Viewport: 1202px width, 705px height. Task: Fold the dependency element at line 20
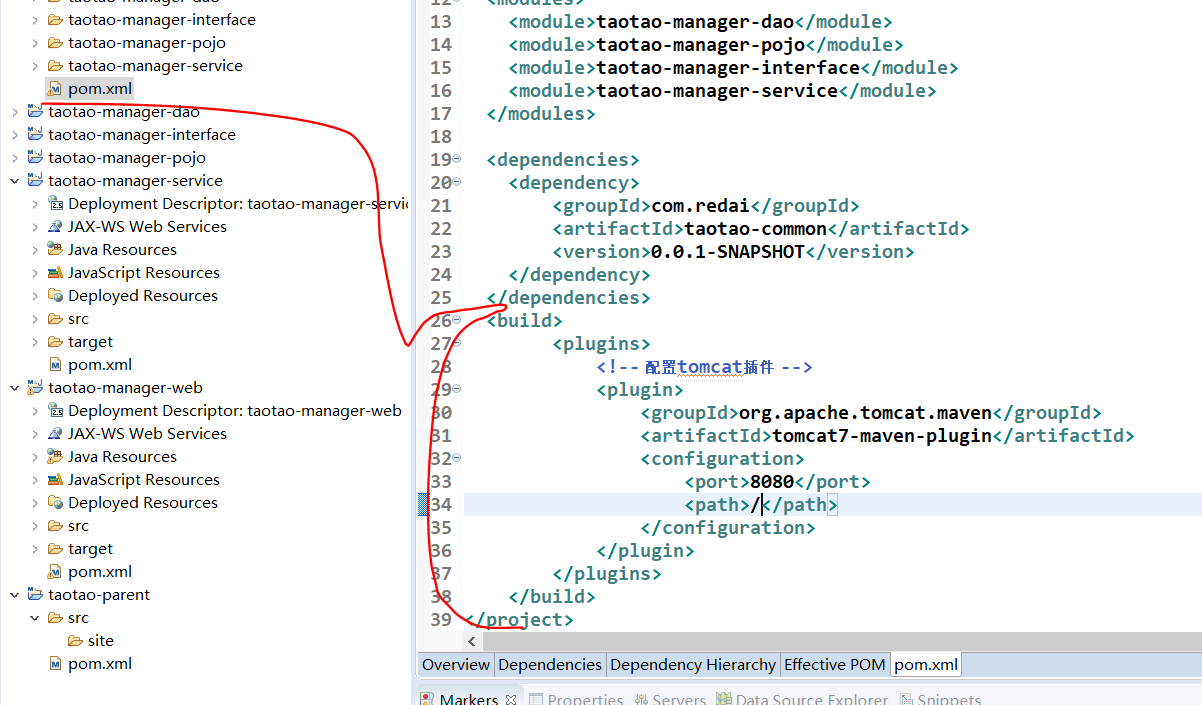click(x=457, y=182)
